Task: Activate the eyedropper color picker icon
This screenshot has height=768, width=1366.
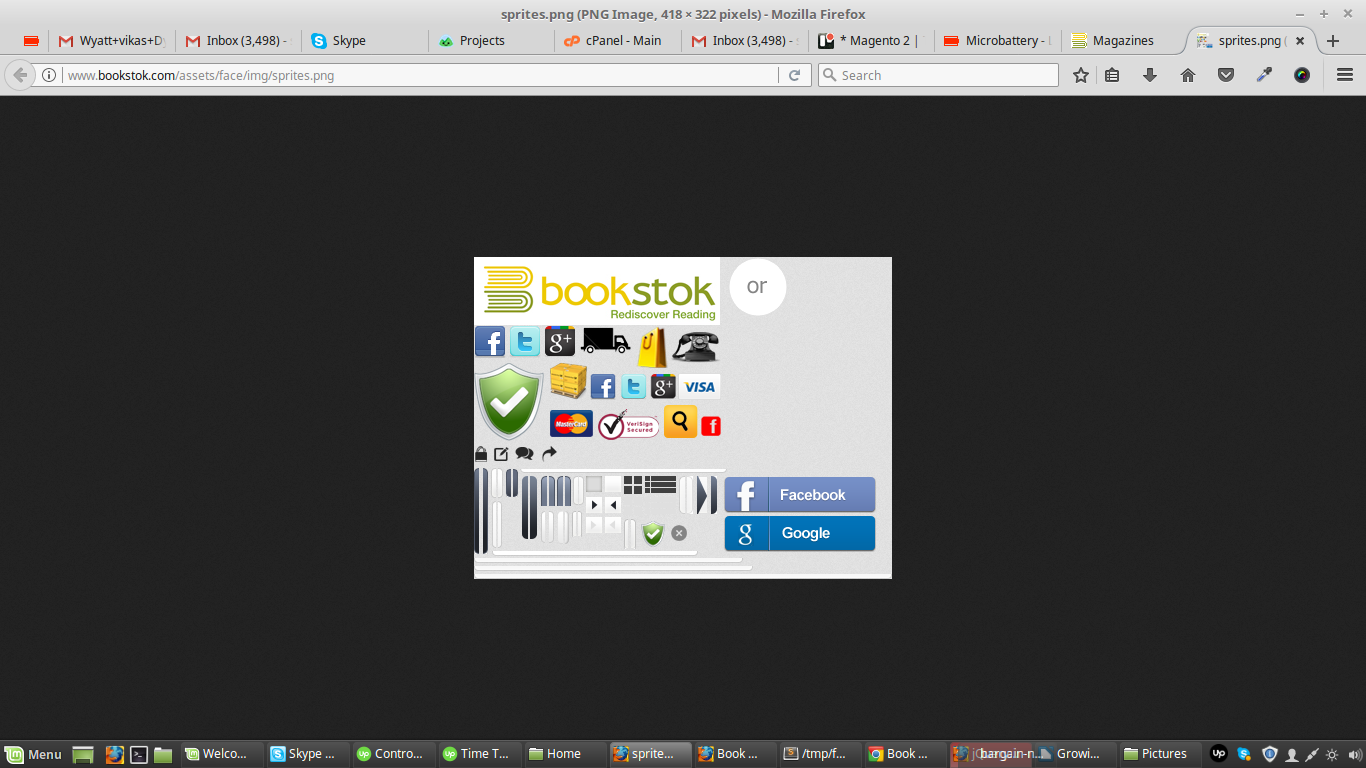Action: [x=1264, y=75]
